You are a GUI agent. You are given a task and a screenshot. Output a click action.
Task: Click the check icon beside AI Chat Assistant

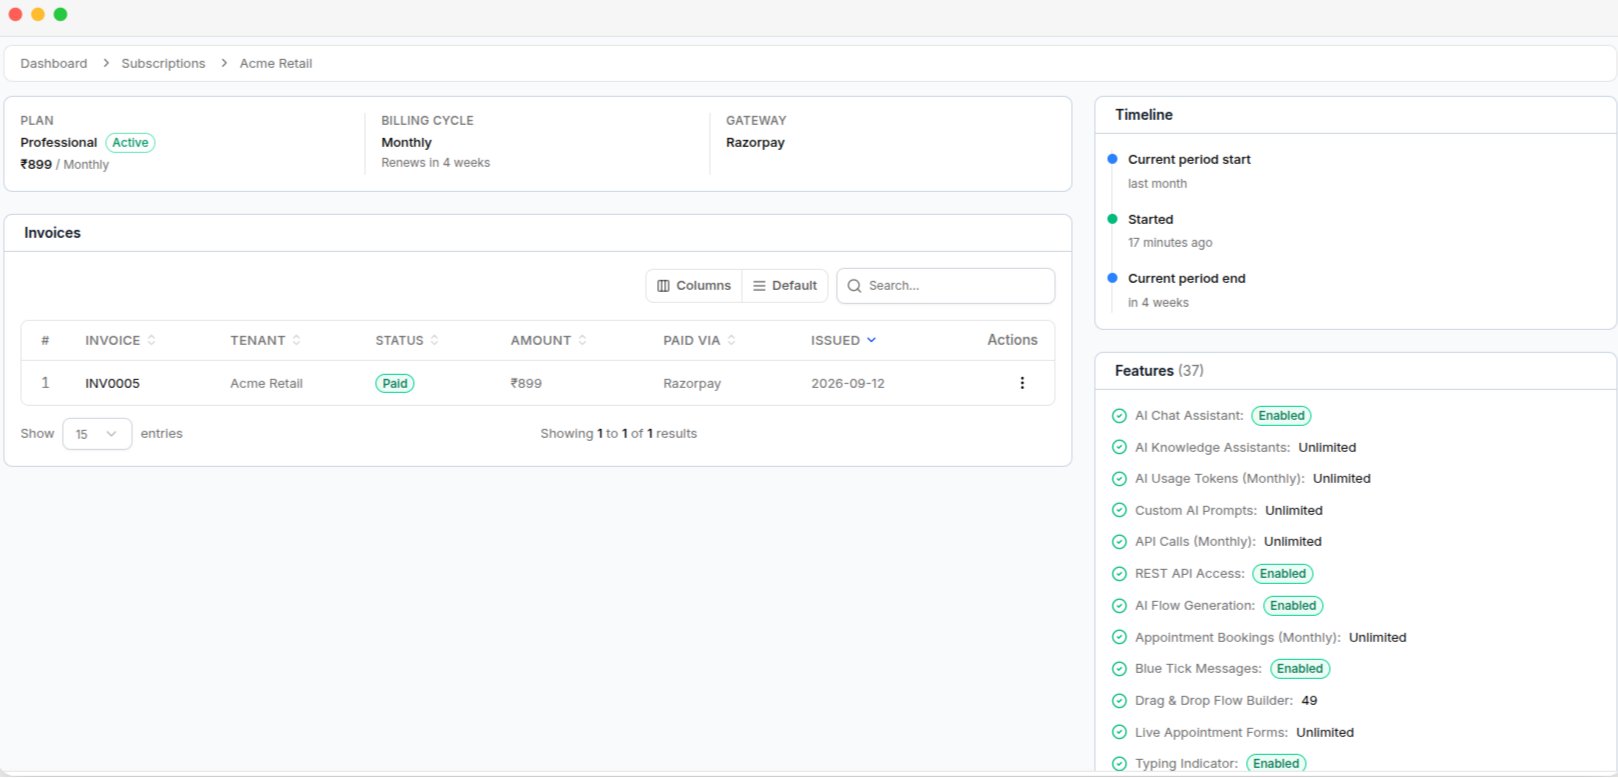(1119, 416)
